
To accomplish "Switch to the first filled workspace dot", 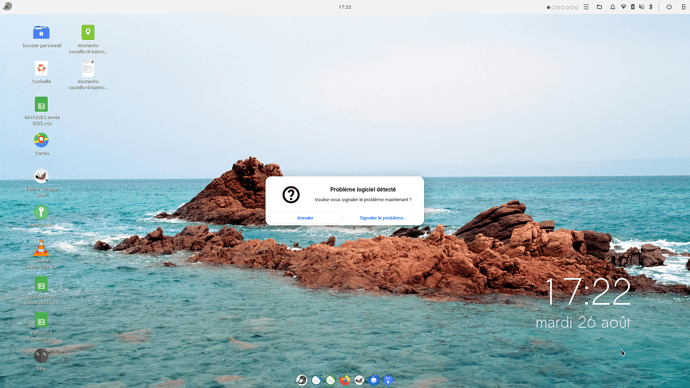I will [548, 7].
